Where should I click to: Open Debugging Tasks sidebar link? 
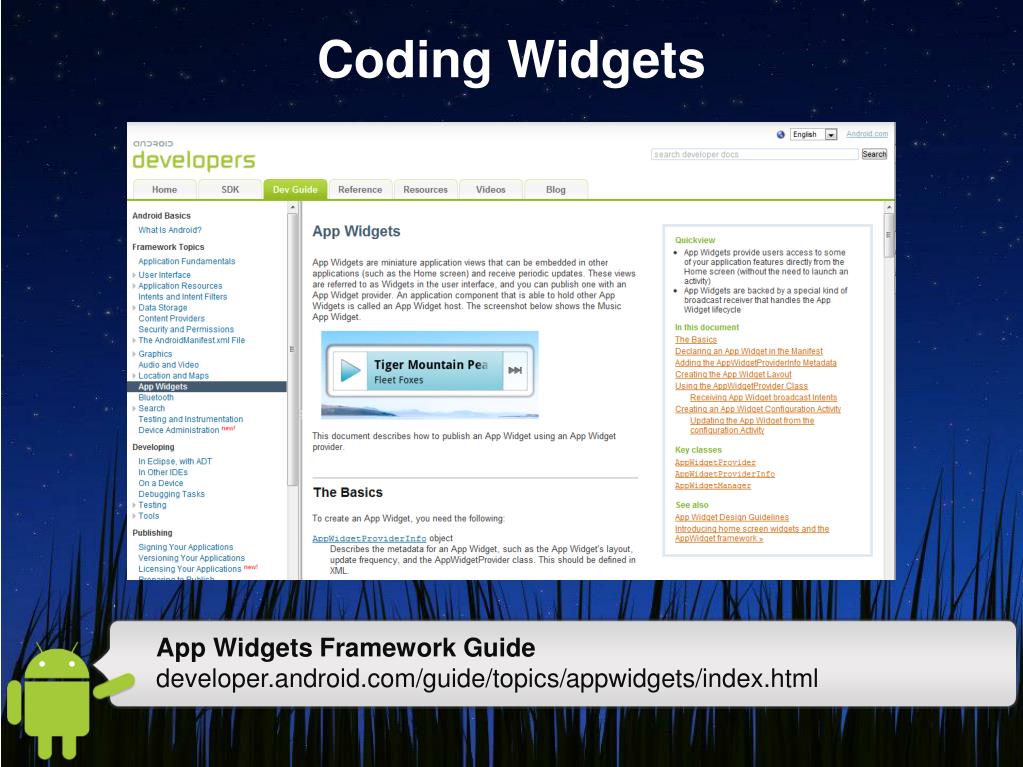172,494
